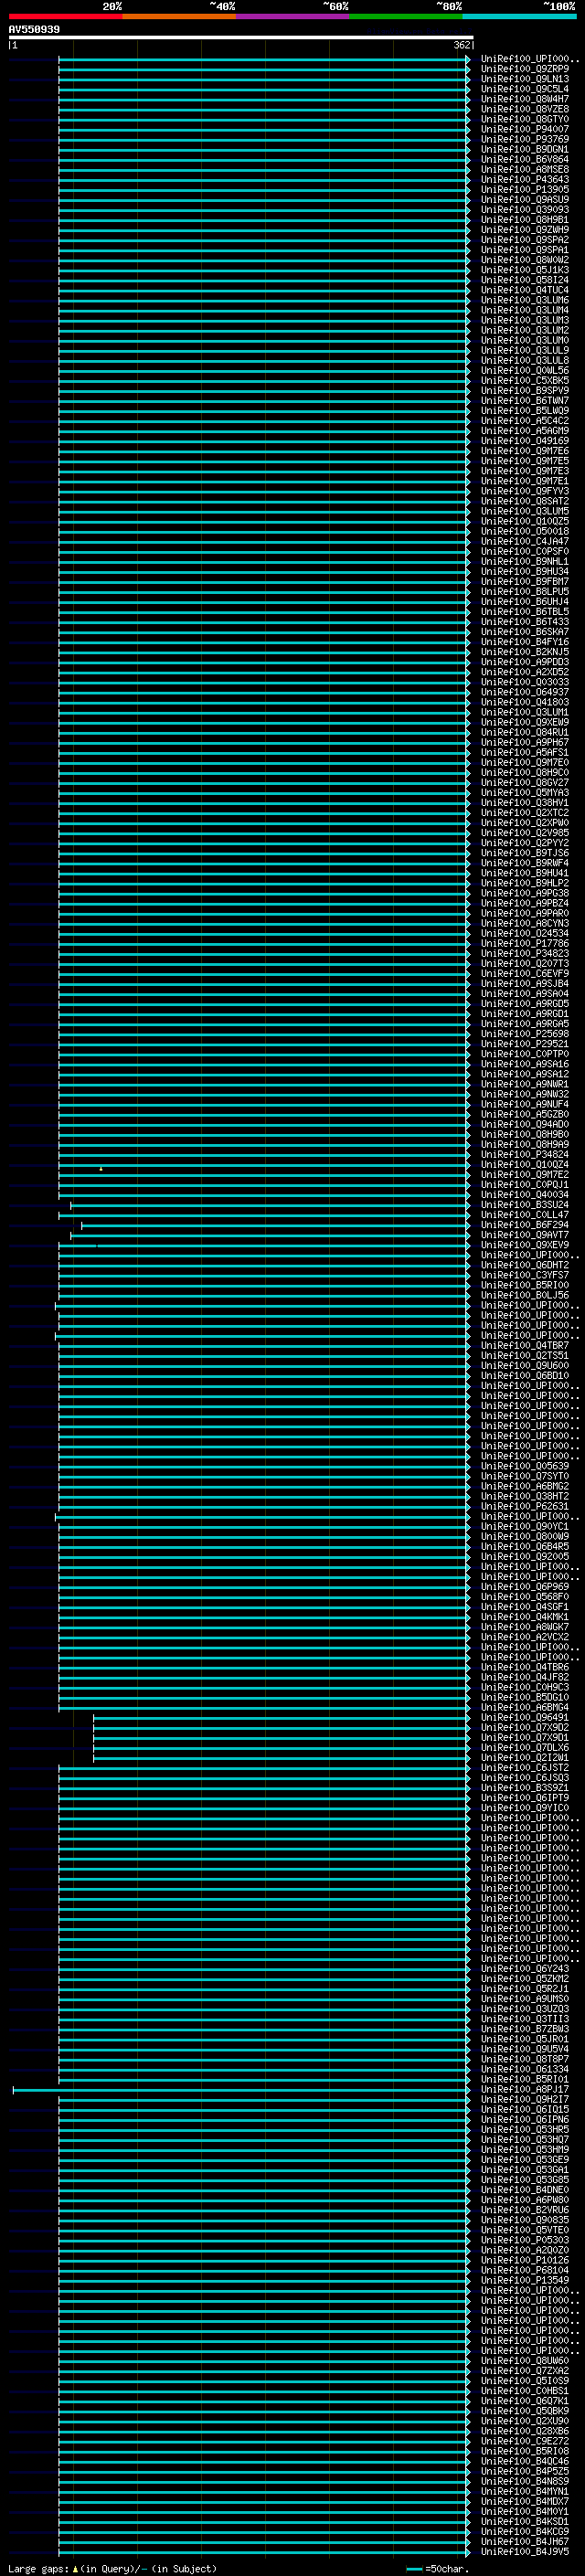
Task: Click the green ~80% identity color band
Action: (406, 16)
